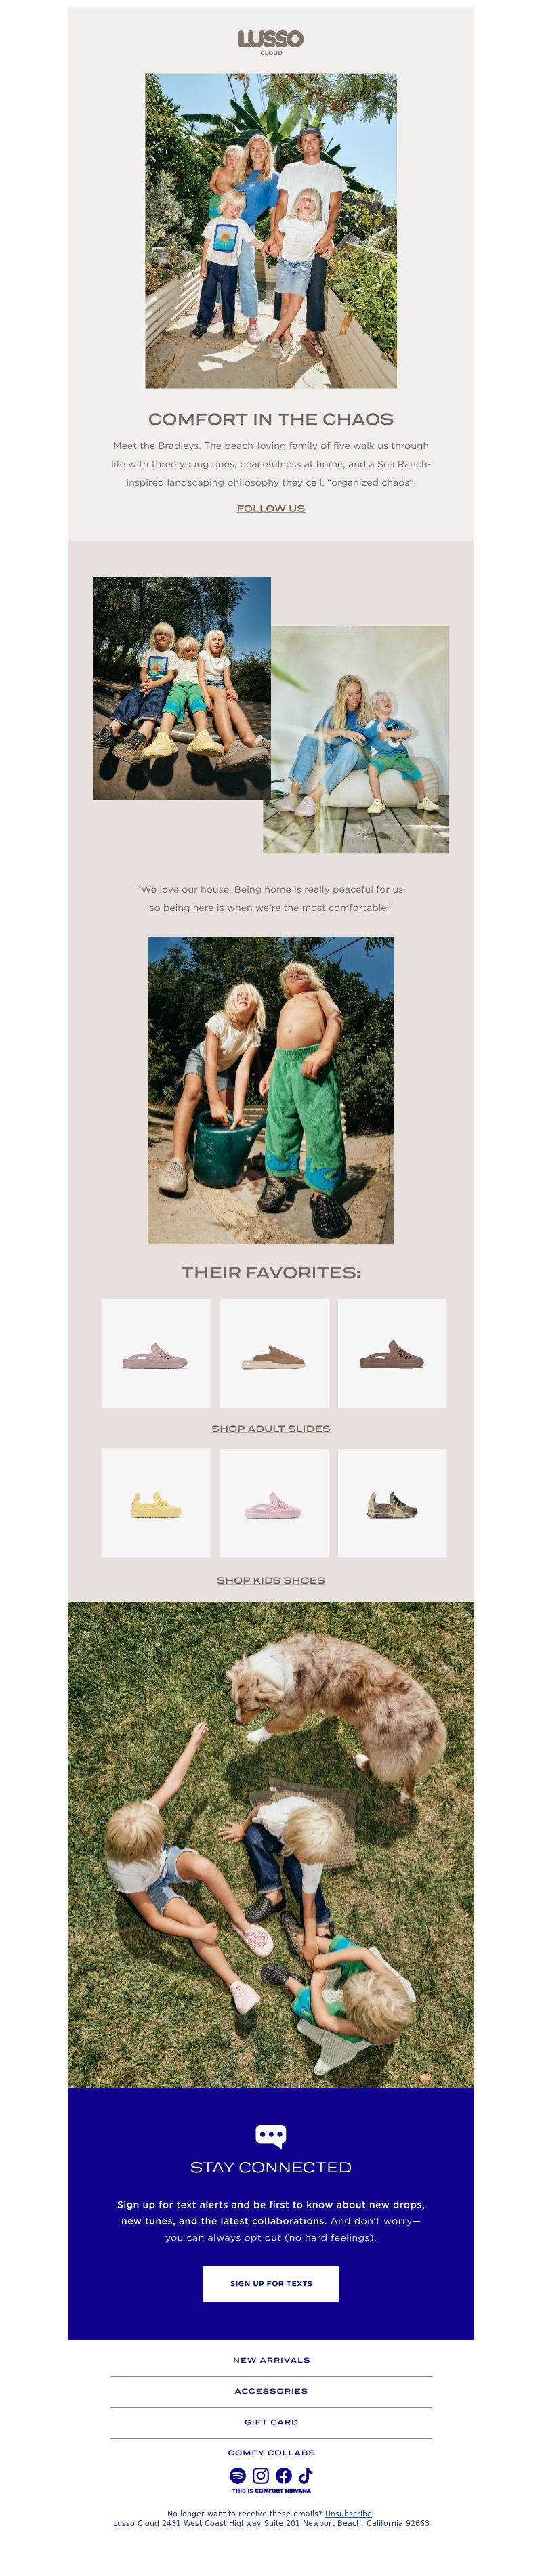Click the Follow Us link
542x2576 pixels.
(271, 508)
